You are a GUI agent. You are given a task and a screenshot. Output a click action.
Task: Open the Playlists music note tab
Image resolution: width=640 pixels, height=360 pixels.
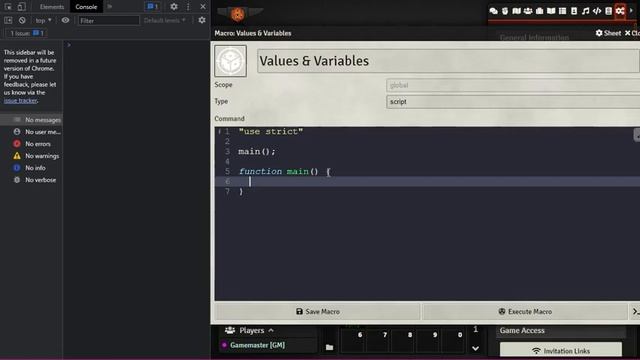click(585, 11)
